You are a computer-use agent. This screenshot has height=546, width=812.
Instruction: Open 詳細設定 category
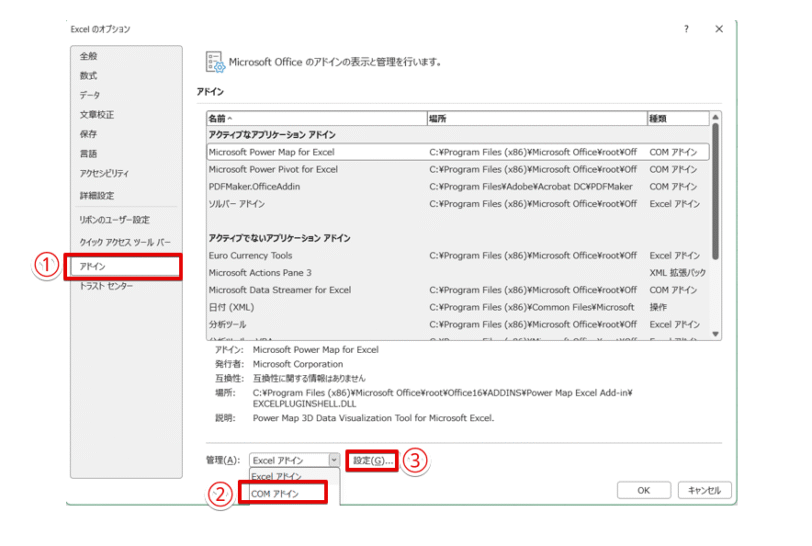pos(97,195)
